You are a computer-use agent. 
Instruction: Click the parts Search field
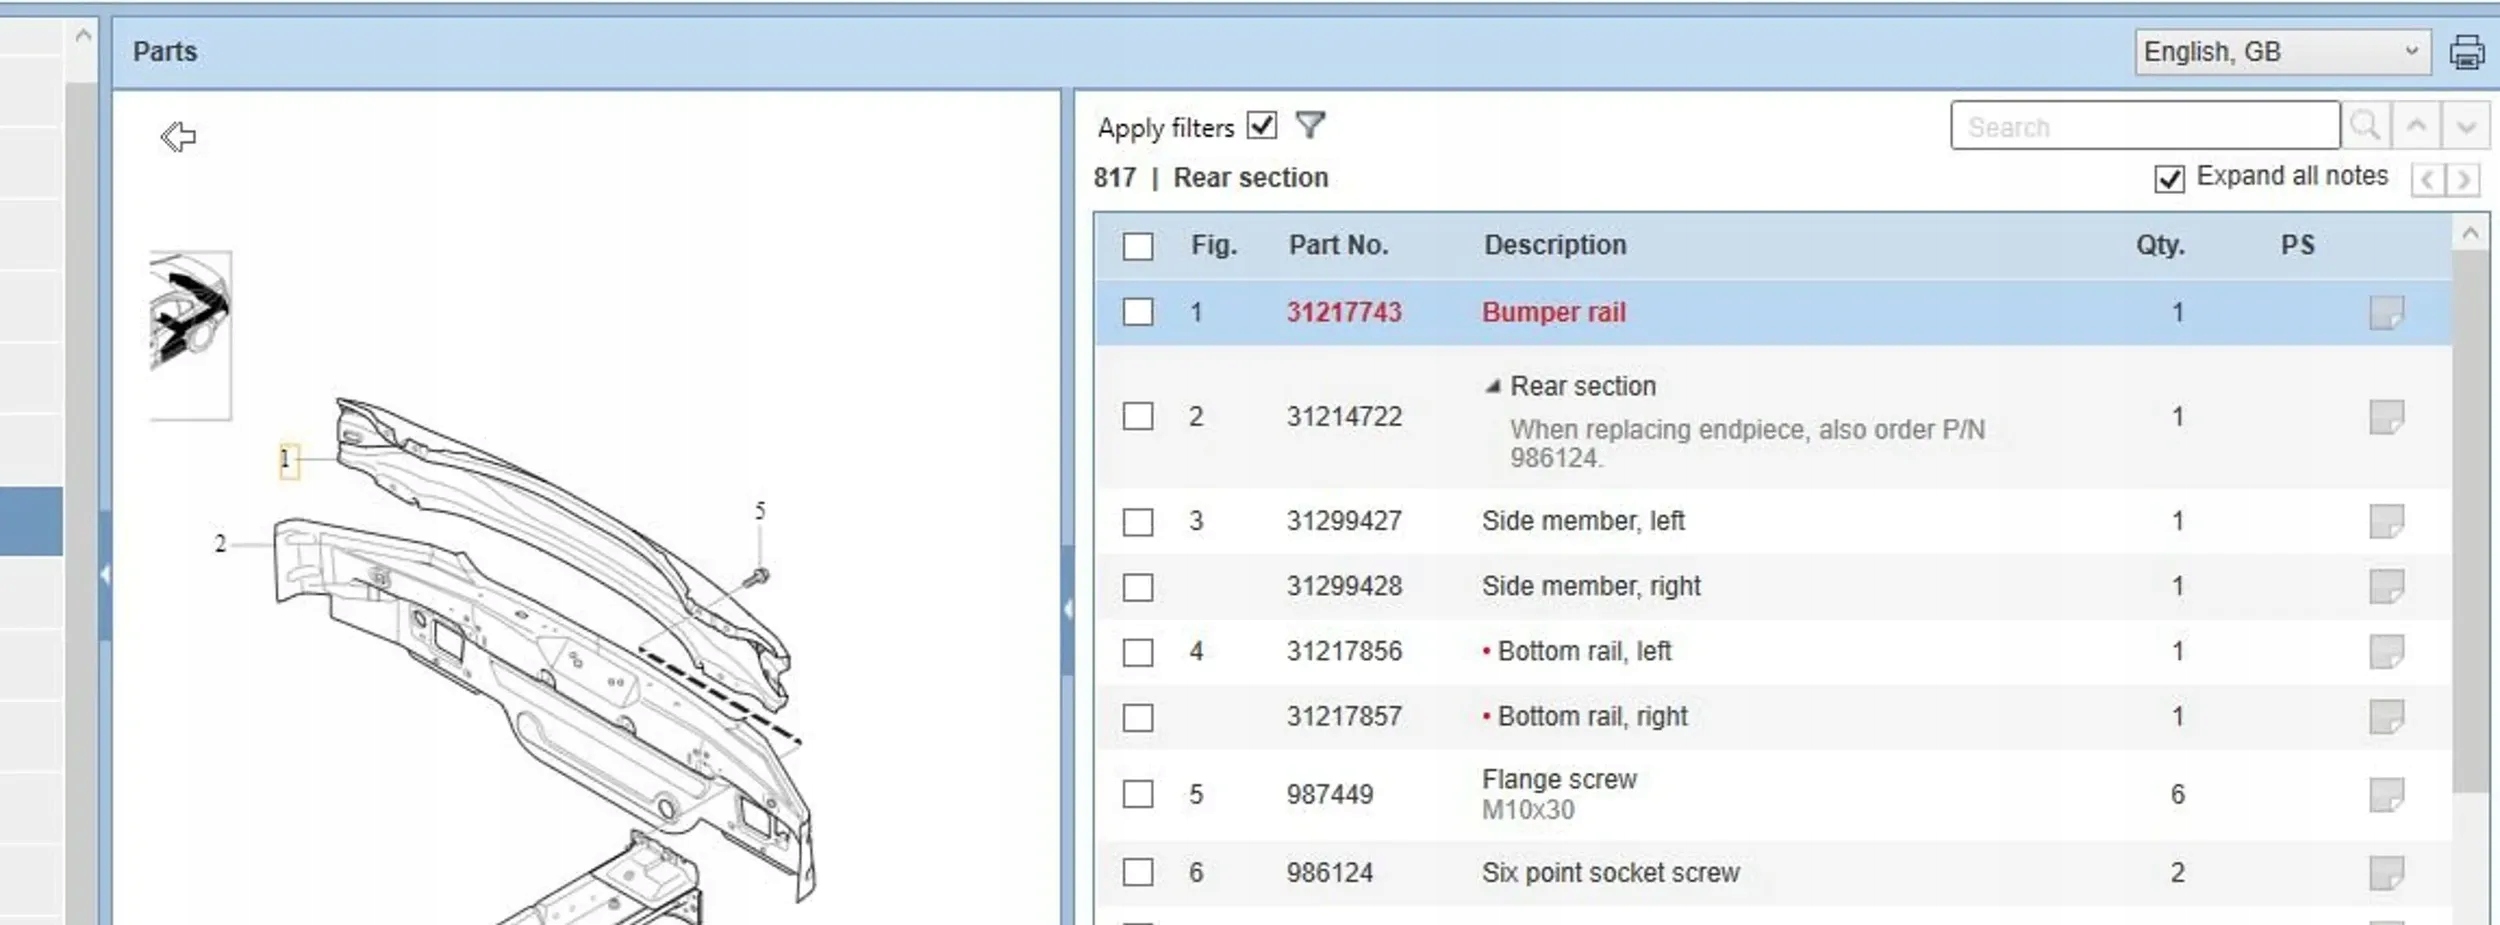coord(2145,126)
